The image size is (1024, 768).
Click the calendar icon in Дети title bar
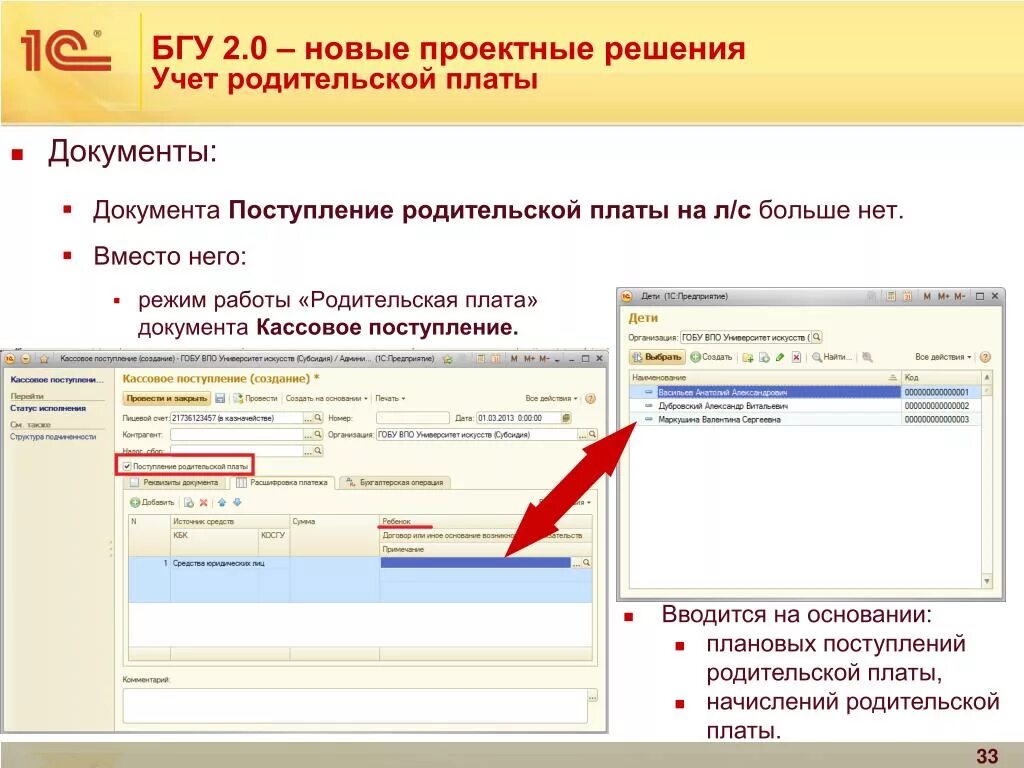click(908, 296)
